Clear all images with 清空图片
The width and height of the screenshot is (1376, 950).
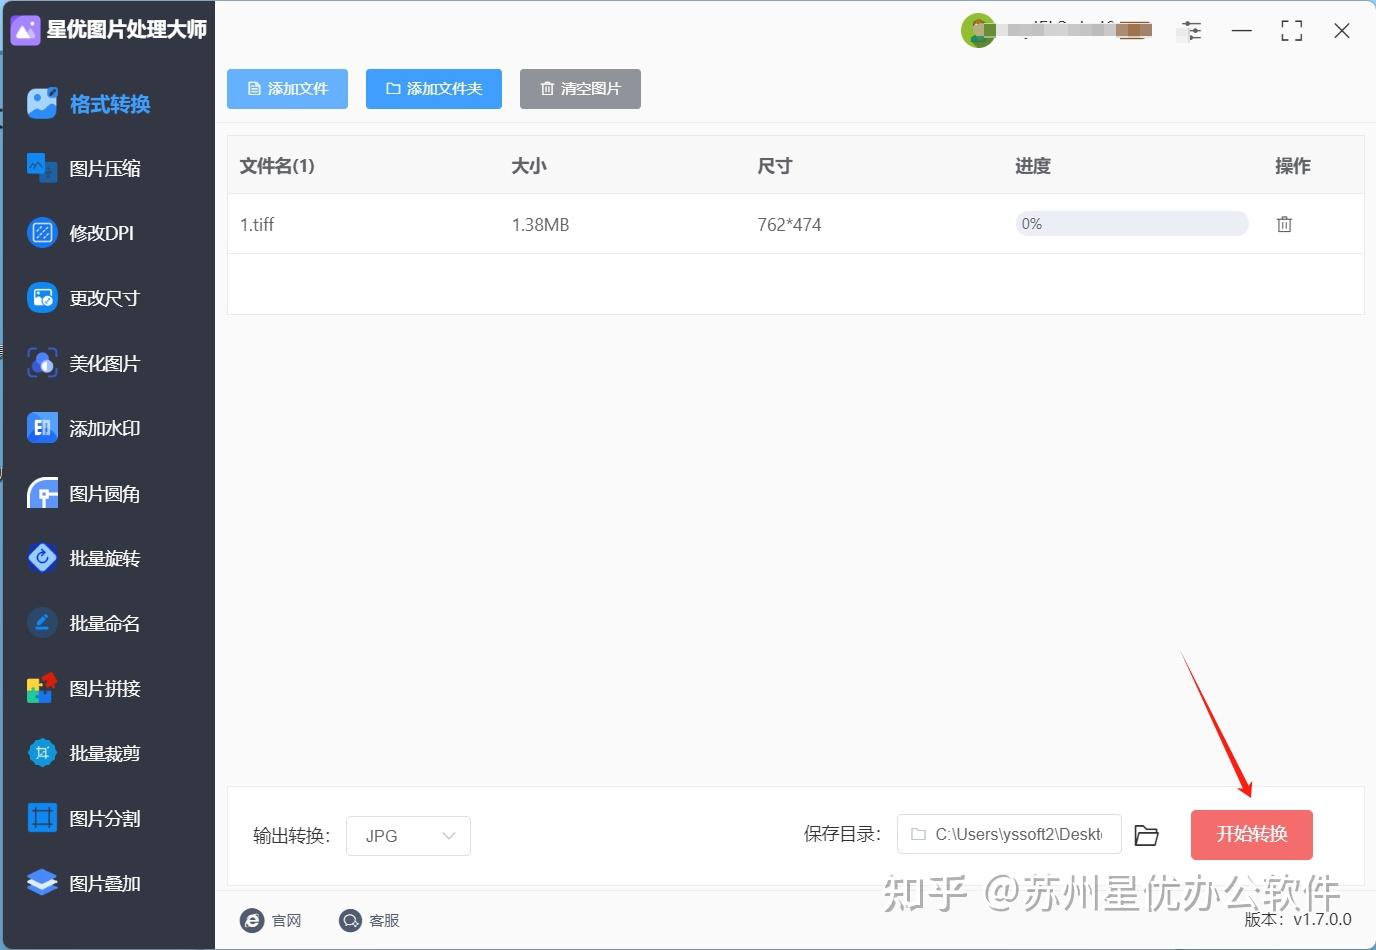click(x=580, y=88)
